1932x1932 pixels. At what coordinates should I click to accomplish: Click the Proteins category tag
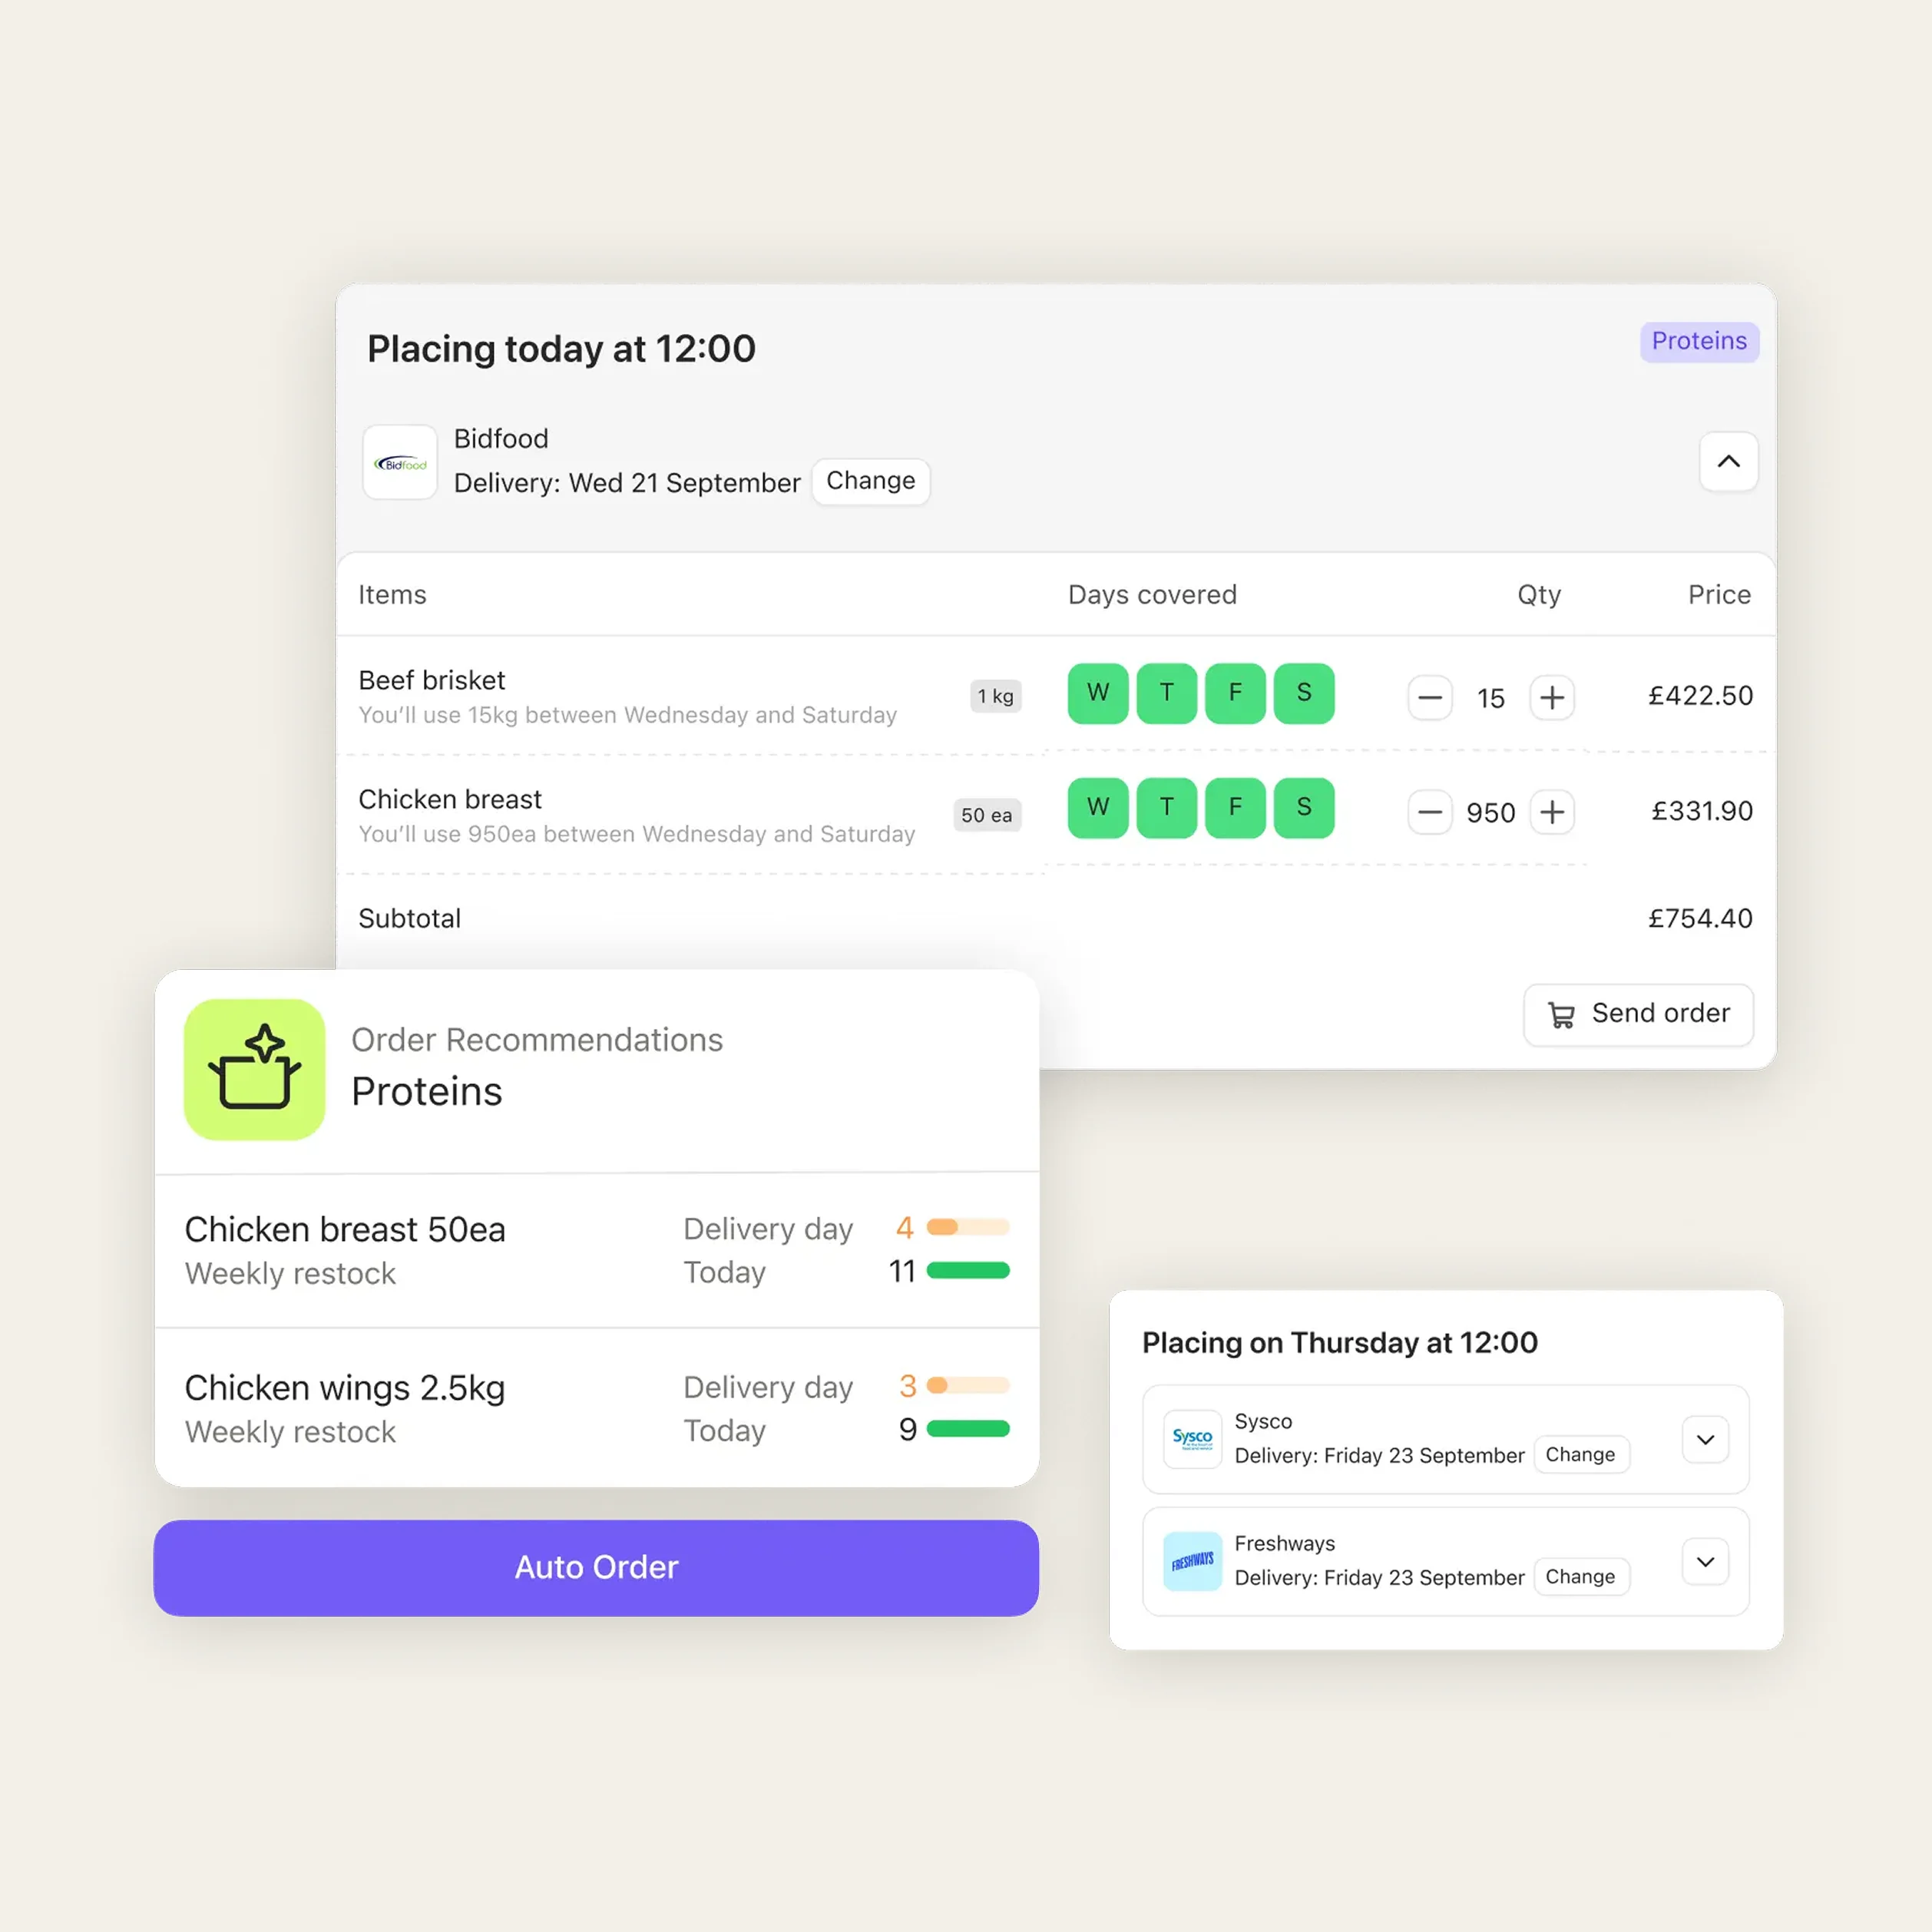[x=1699, y=342]
